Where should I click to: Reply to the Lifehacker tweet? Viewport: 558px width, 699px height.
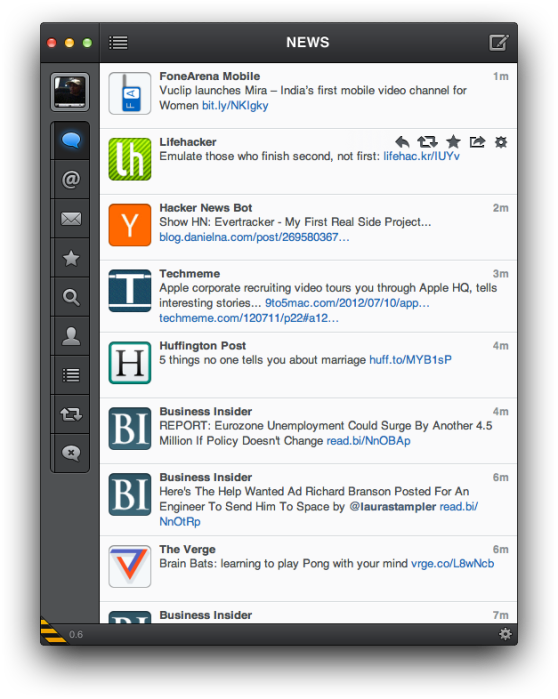[402, 142]
